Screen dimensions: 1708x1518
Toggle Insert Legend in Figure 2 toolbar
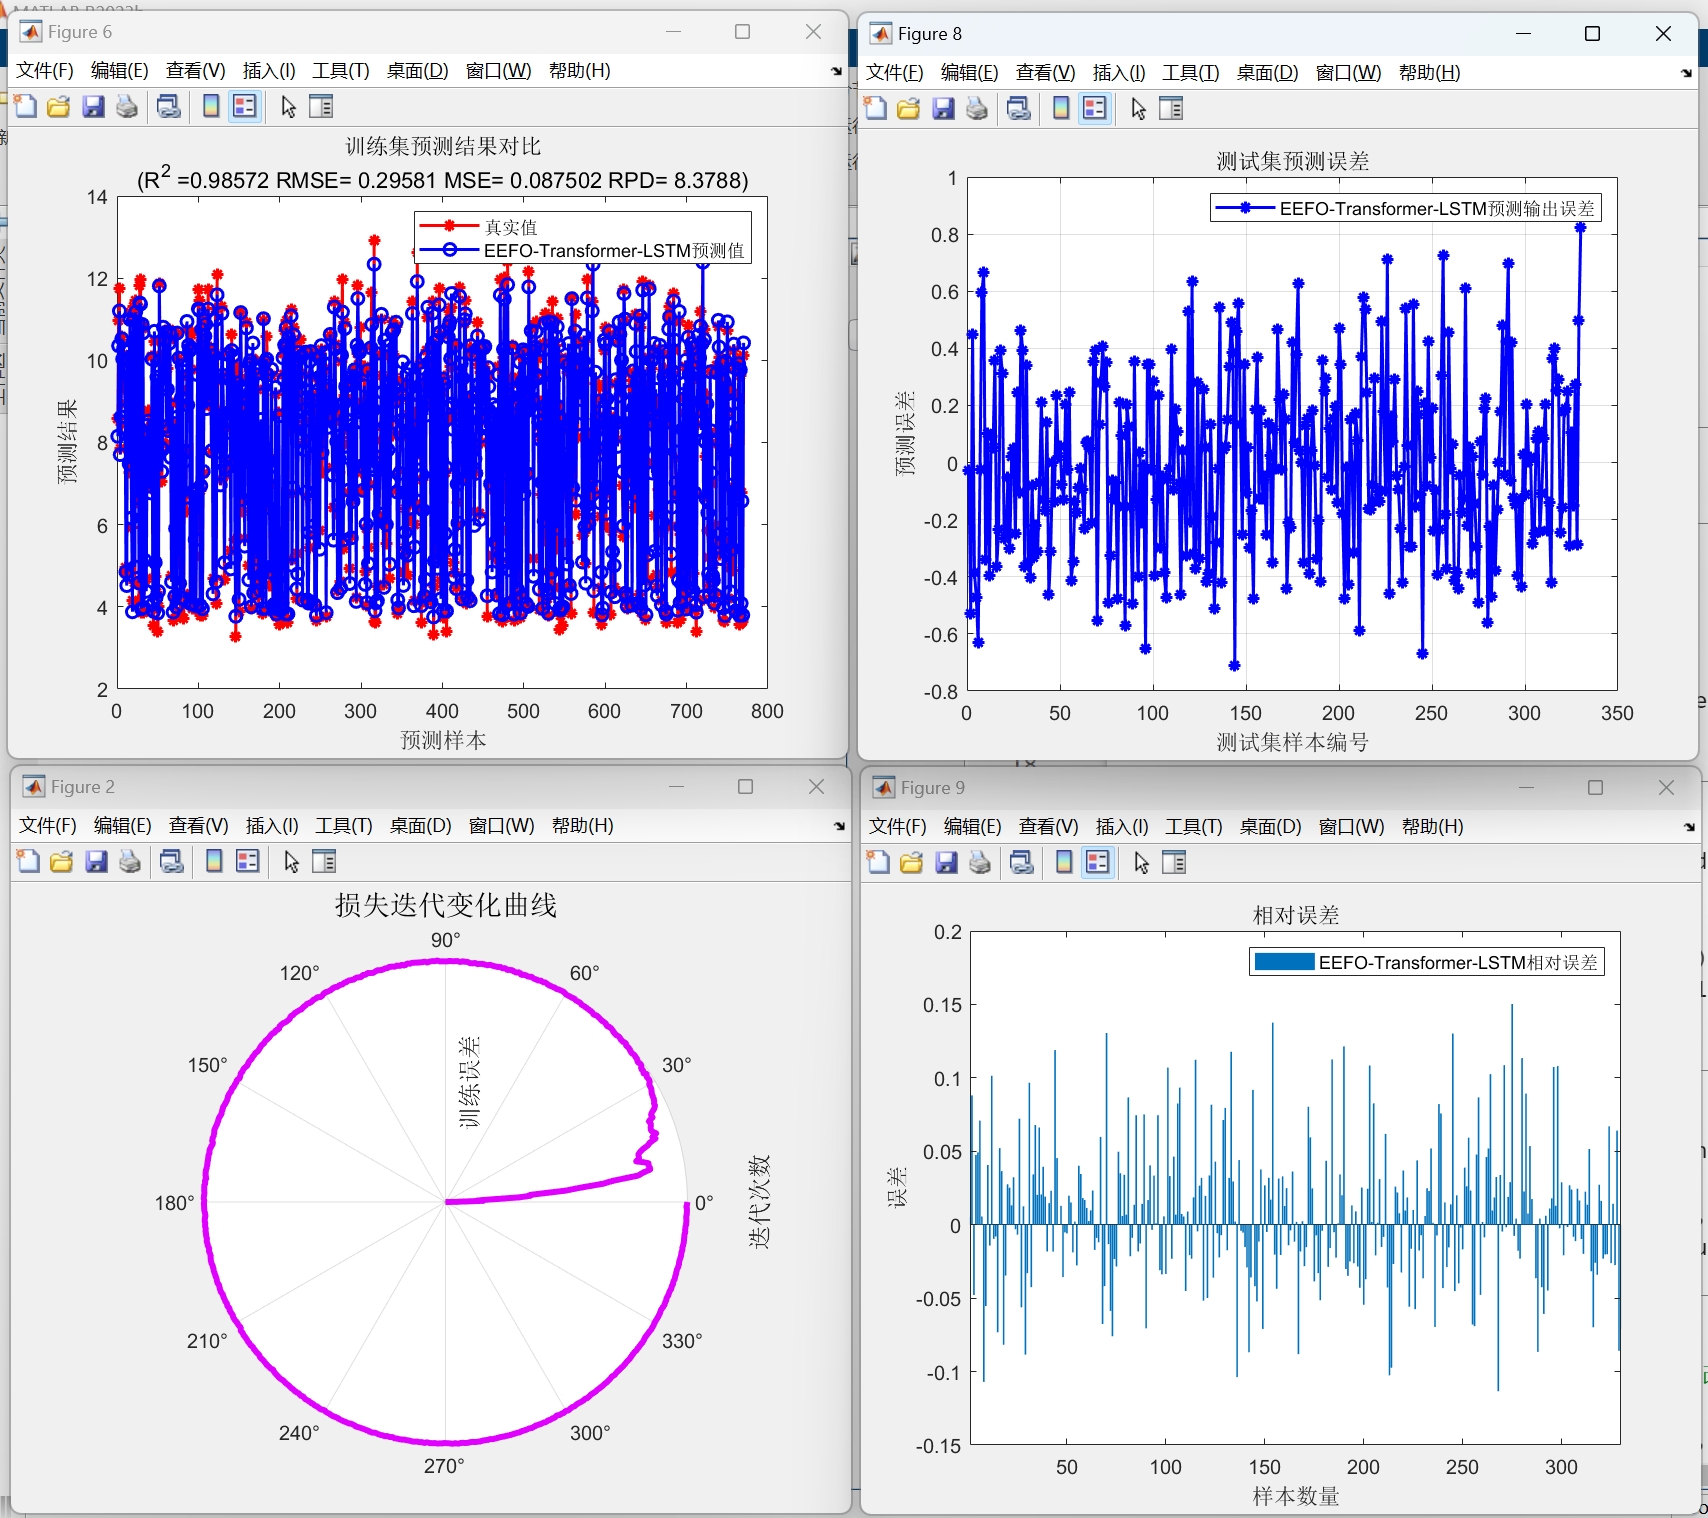pyautogui.click(x=248, y=861)
